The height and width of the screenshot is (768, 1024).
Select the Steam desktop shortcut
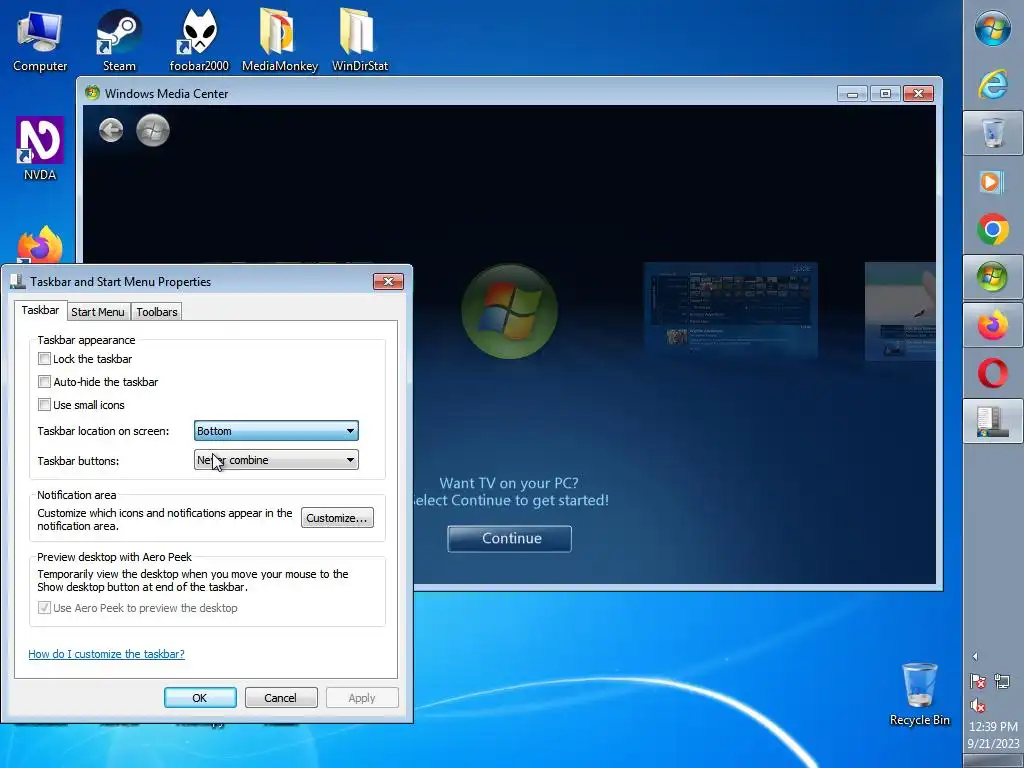[119, 40]
